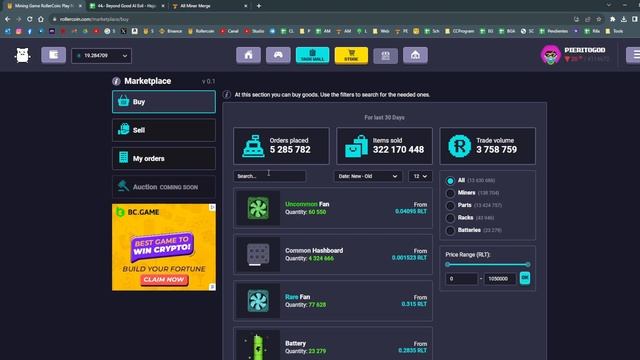This screenshot has width=640, height=360.
Task: Click the Auction coming soon item
Action: [x=164, y=187]
